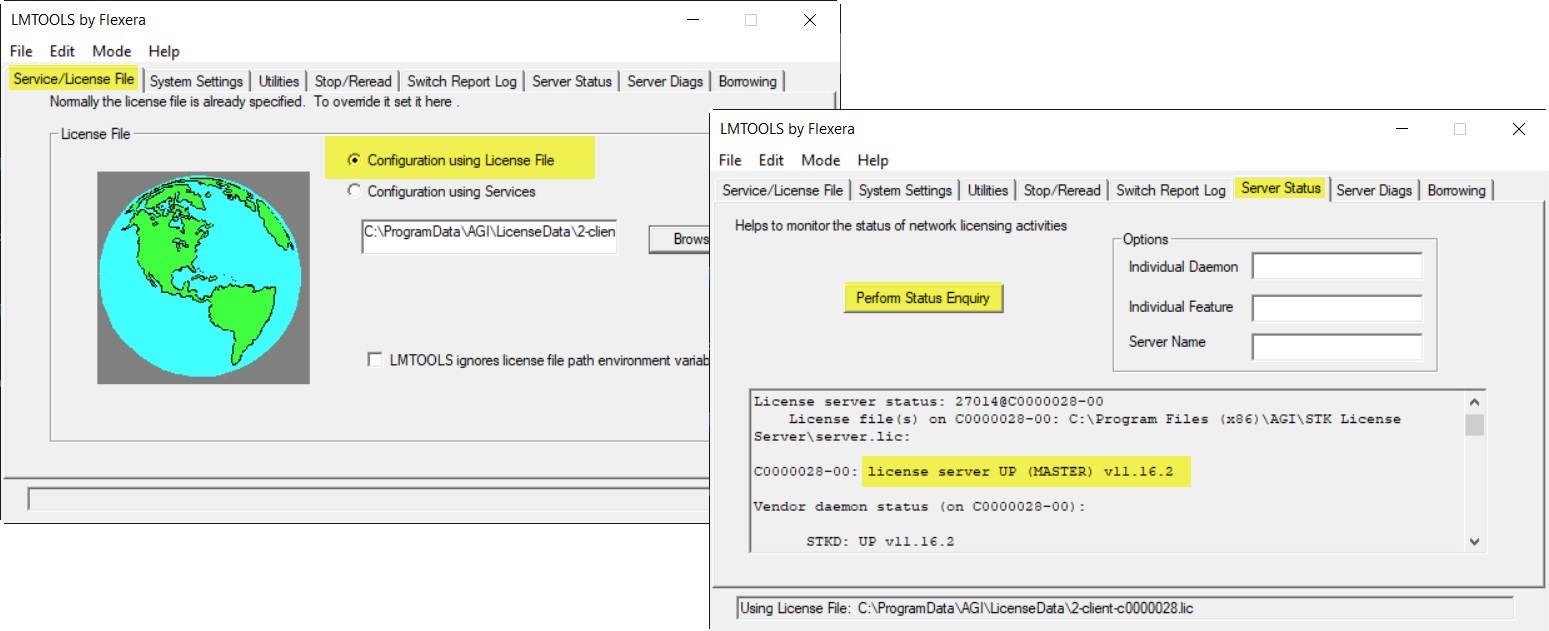Open Edit menu in front window
This screenshot has height=631, width=1549.
(x=771, y=160)
